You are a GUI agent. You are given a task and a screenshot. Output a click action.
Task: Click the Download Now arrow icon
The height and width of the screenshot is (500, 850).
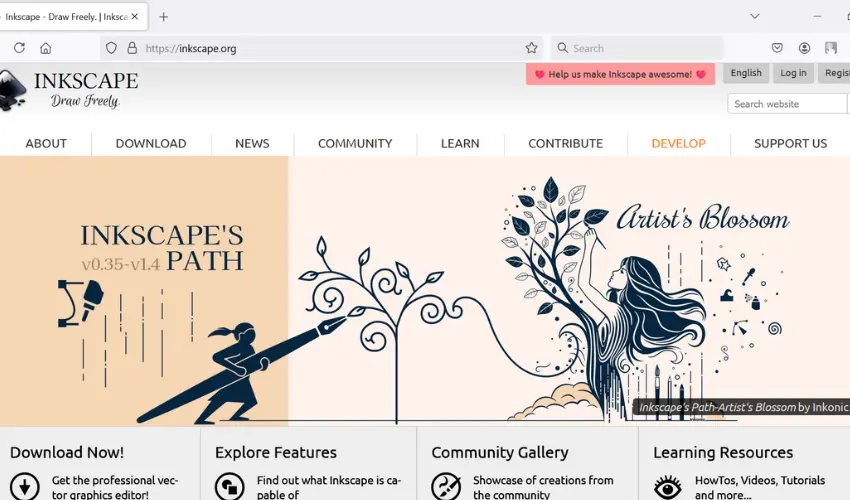pos(24,486)
